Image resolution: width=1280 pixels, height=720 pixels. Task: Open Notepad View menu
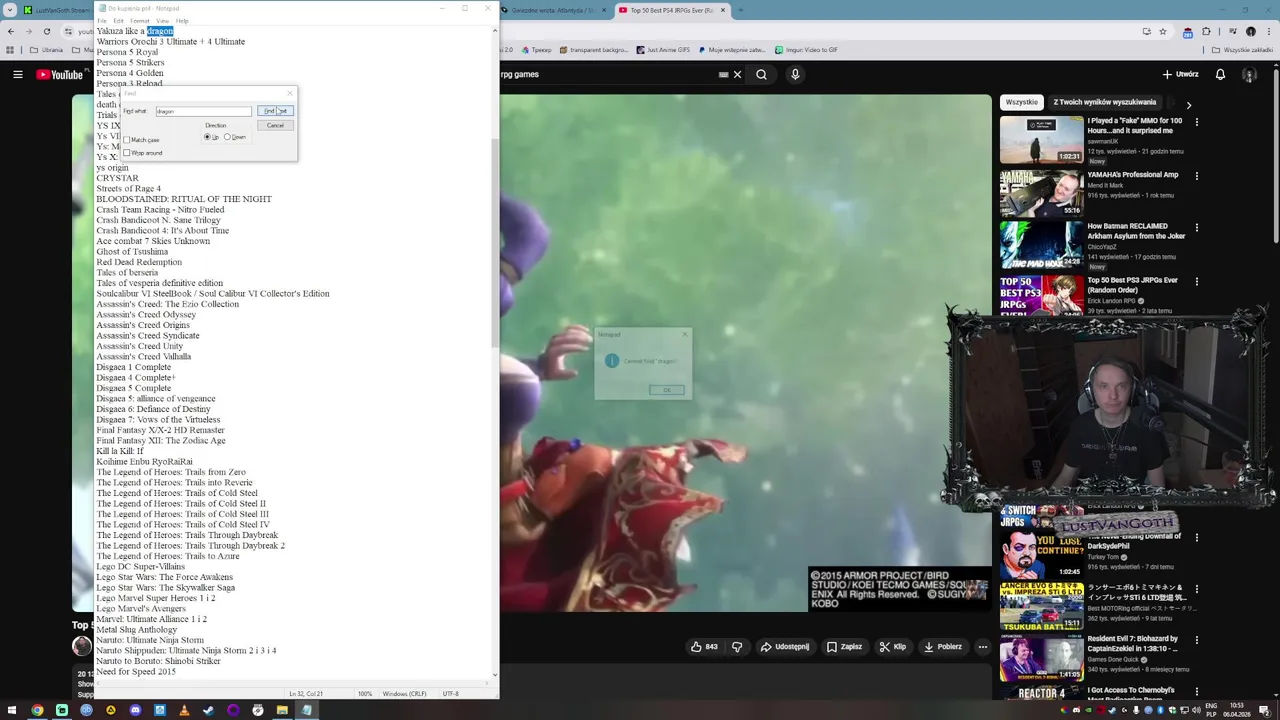[x=162, y=20]
